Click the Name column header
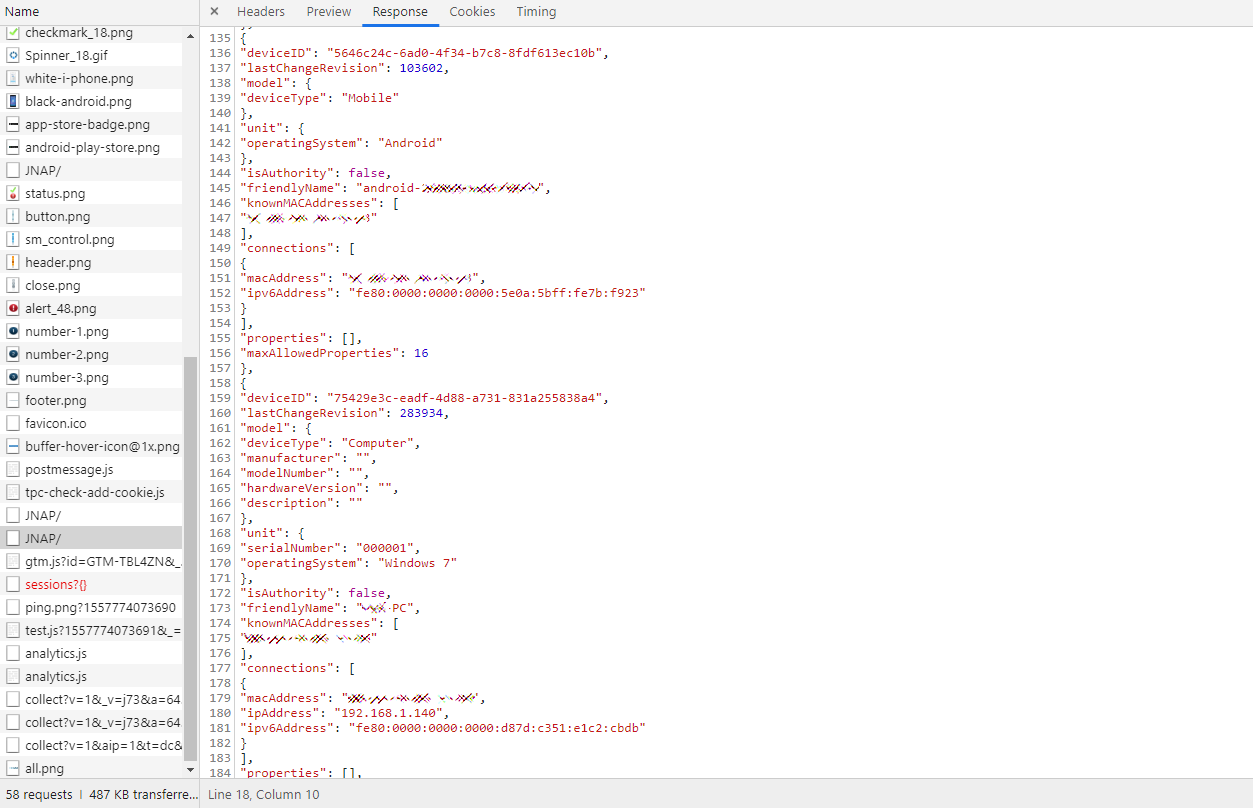The height and width of the screenshot is (808, 1253). coord(22,12)
